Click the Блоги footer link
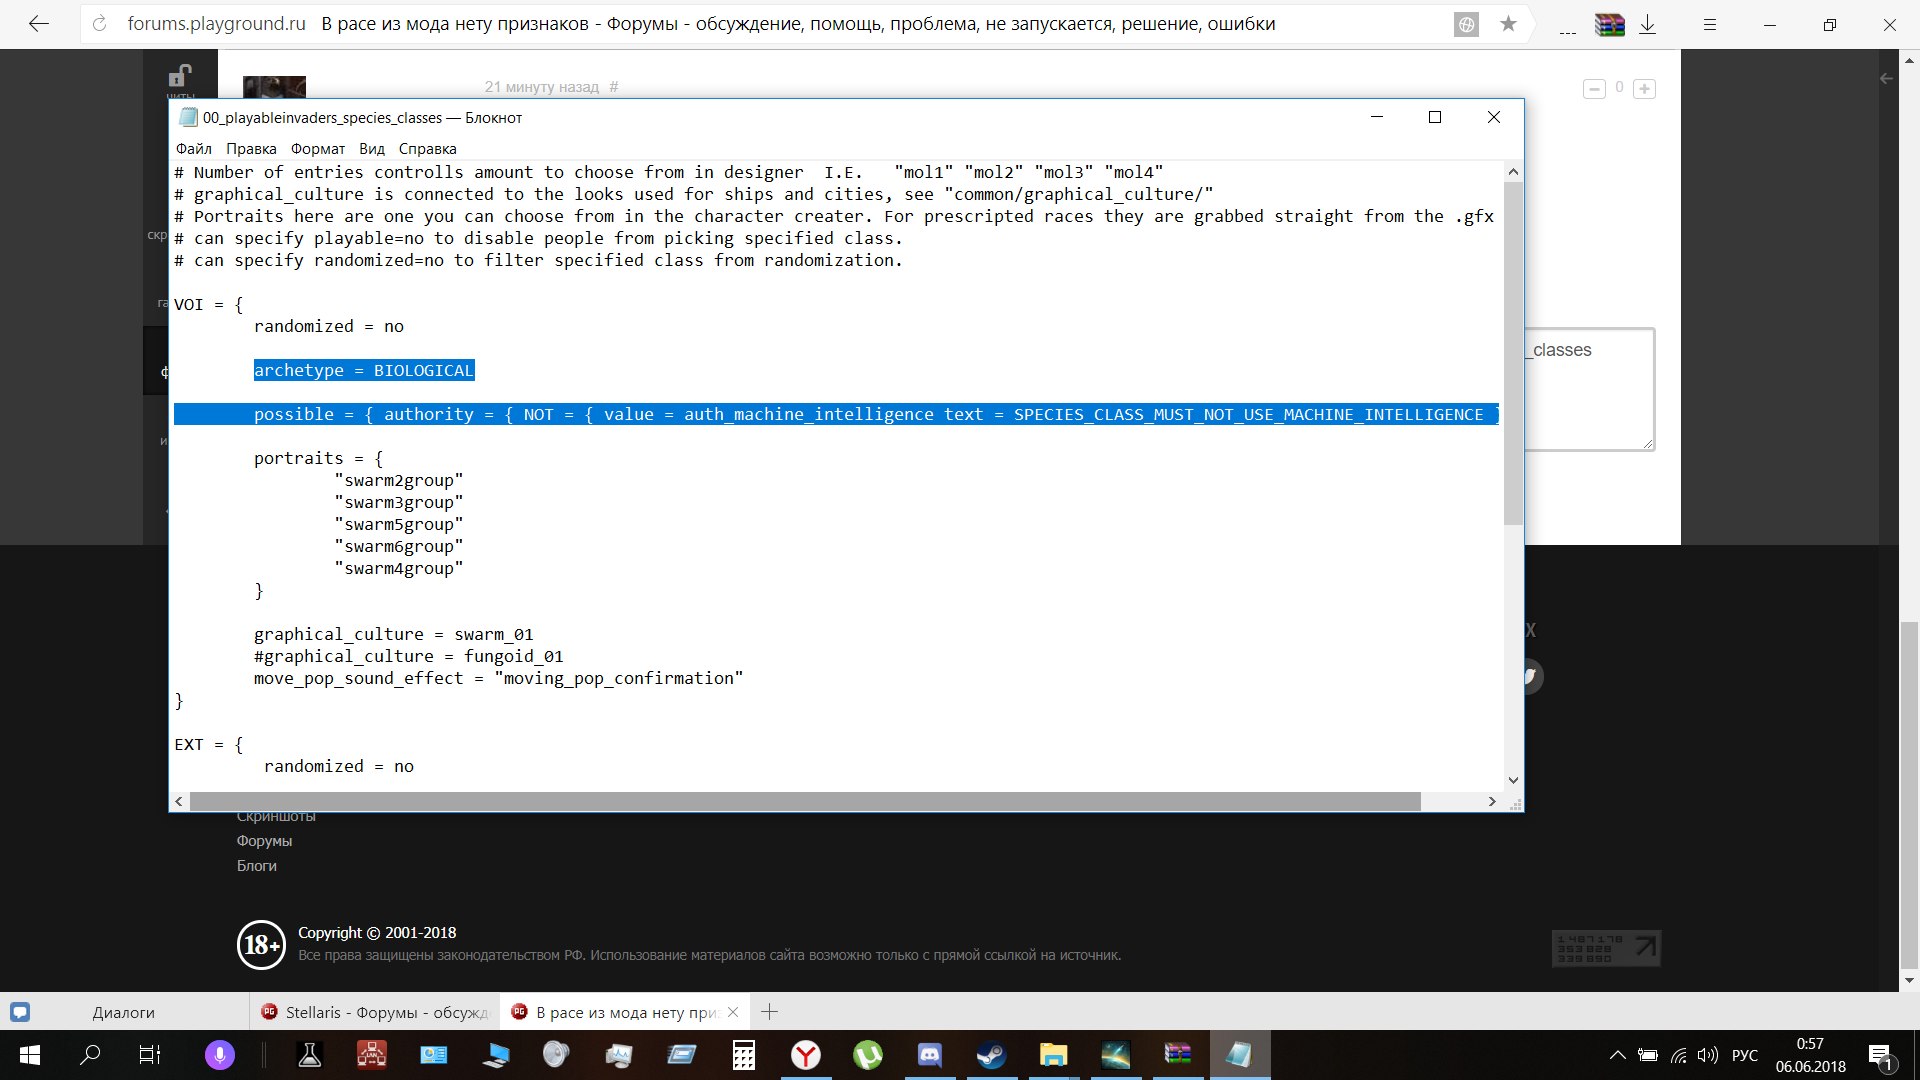1920x1080 pixels. [256, 866]
